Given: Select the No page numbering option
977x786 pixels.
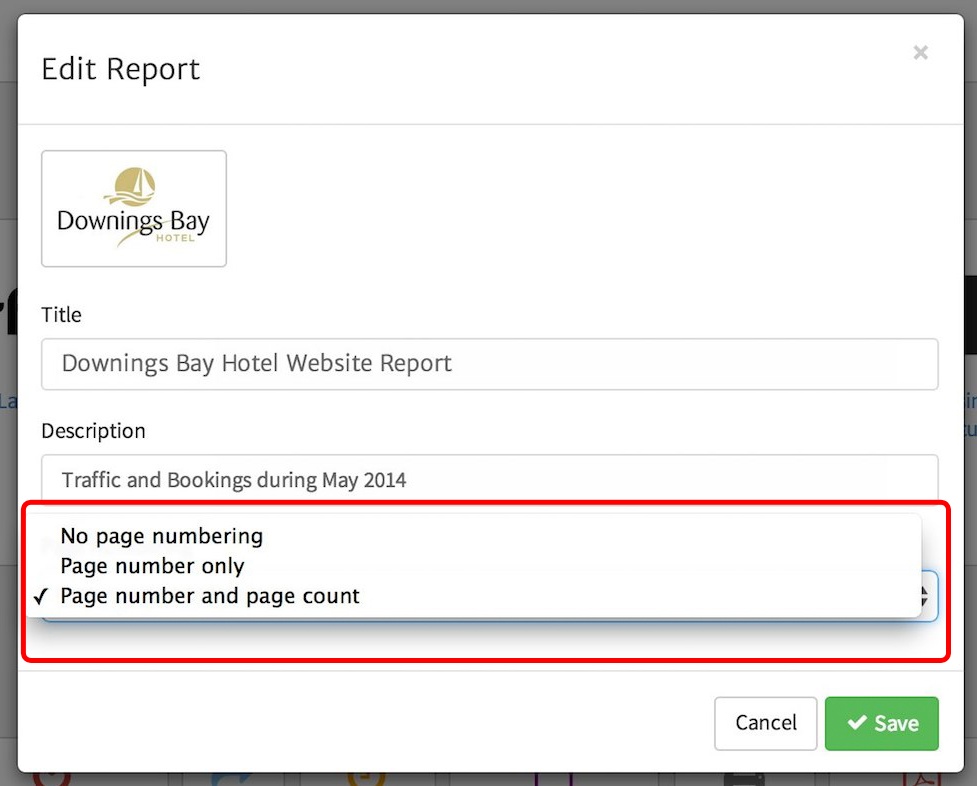Looking at the screenshot, I should tap(161, 536).
